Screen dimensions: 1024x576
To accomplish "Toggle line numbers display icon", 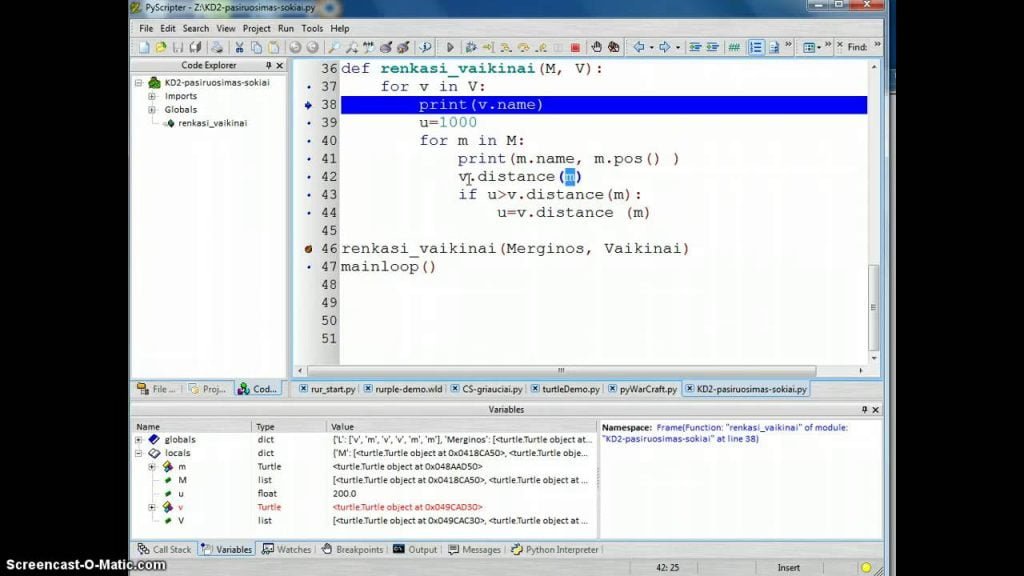I will pos(756,47).
